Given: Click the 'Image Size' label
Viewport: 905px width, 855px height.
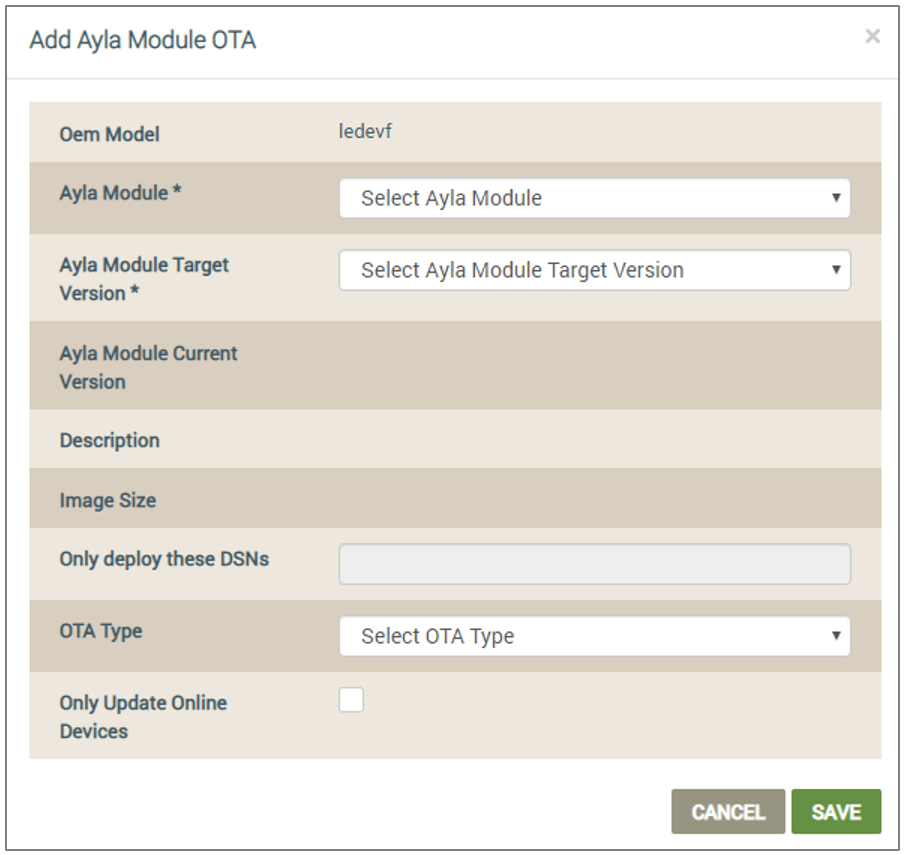Looking at the screenshot, I should 108,500.
